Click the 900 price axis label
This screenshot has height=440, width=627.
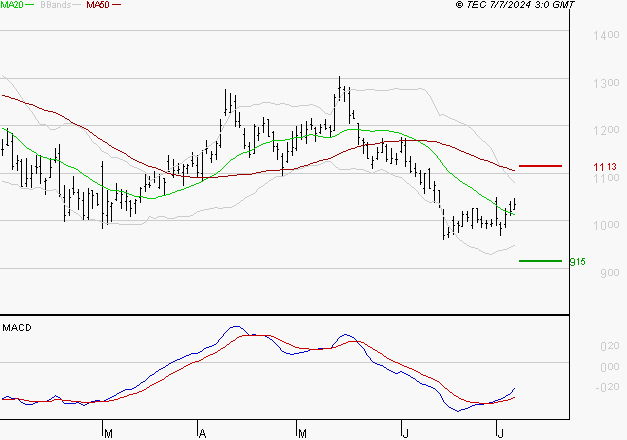610,273
